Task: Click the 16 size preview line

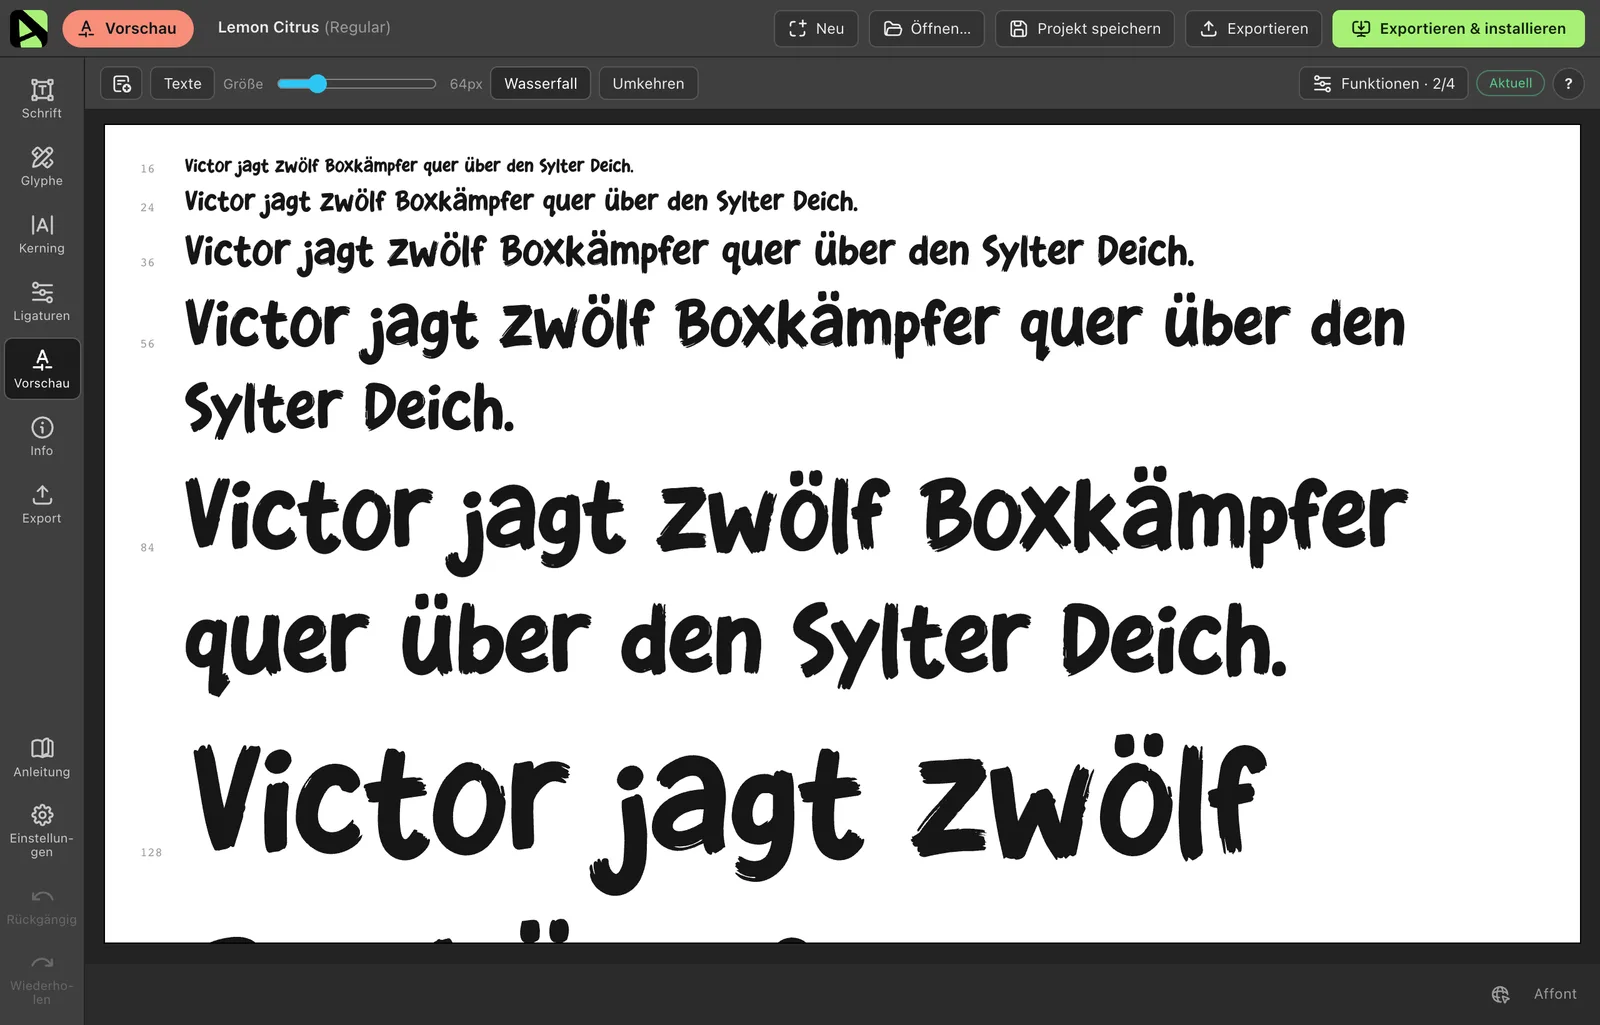Action: pos(409,166)
